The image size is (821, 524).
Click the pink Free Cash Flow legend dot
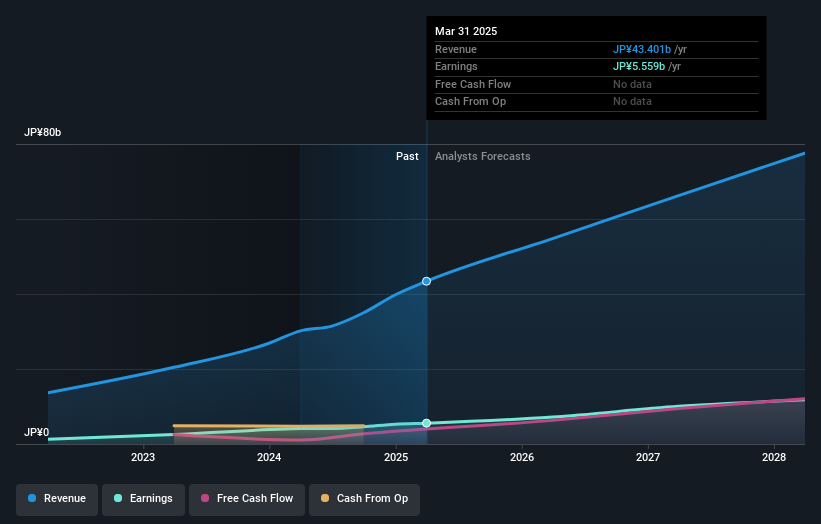pyautogui.click(x=205, y=498)
